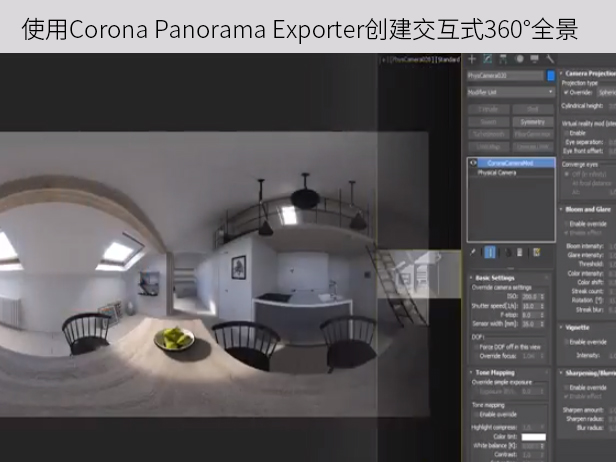Screen dimensions: 616x462
Task: Click the PhysCamera020 object name field
Action: tap(505, 76)
